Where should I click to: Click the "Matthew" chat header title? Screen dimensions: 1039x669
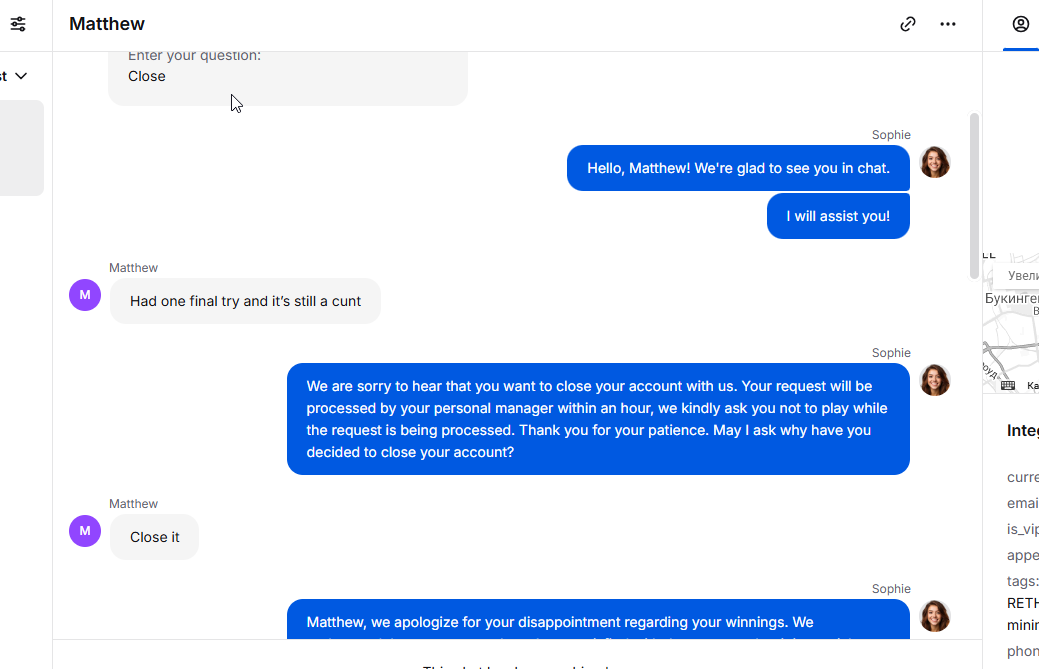[x=107, y=24]
